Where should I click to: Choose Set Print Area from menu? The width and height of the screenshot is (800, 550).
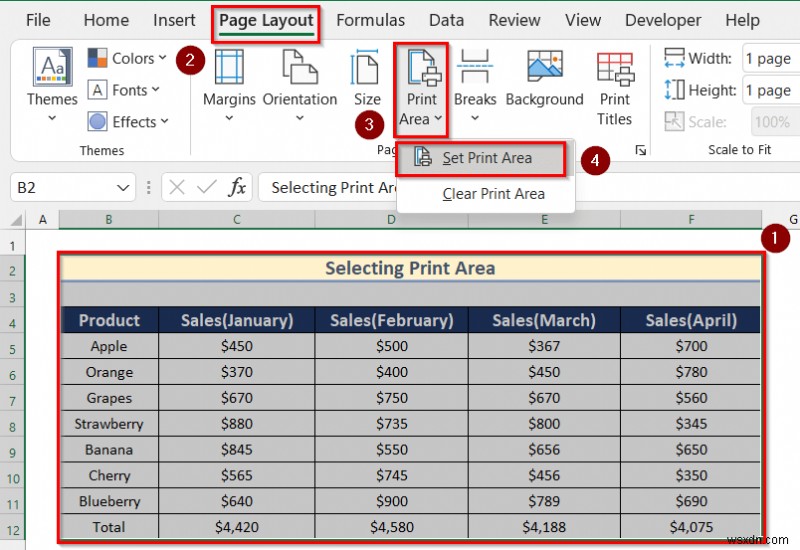pos(486,158)
